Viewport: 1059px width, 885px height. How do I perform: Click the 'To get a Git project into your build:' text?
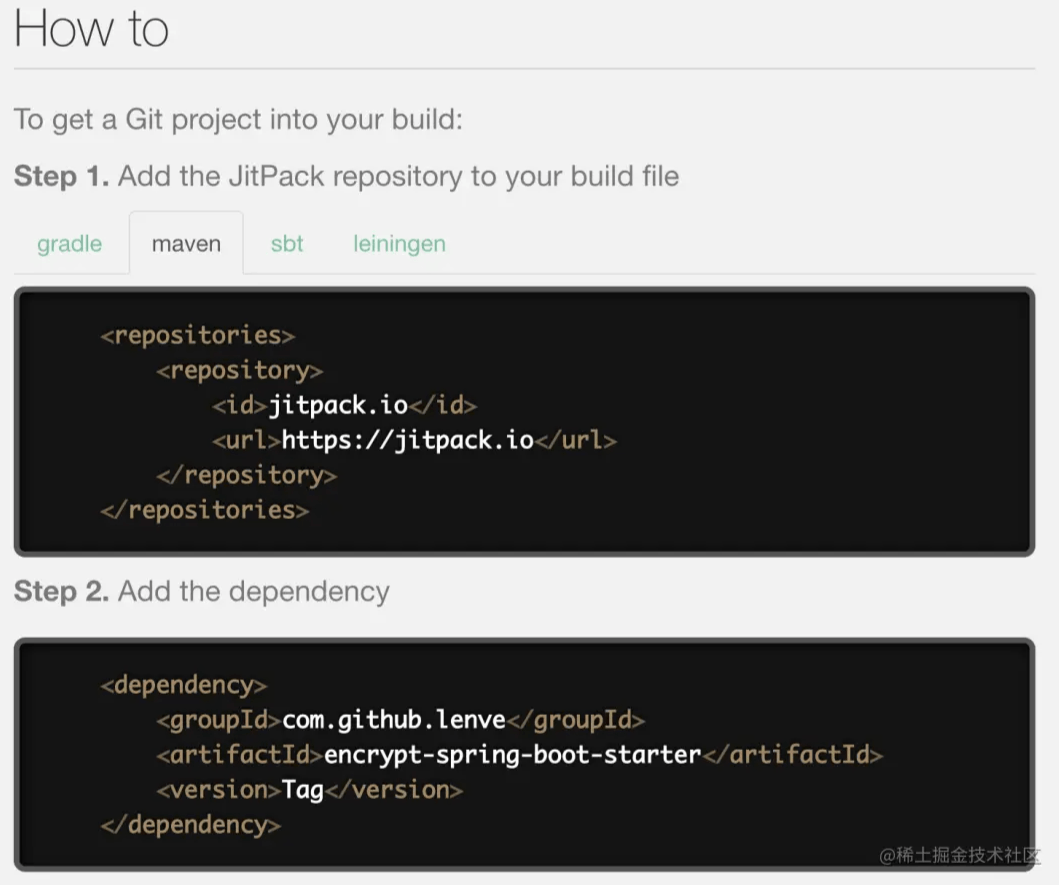[238, 120]
